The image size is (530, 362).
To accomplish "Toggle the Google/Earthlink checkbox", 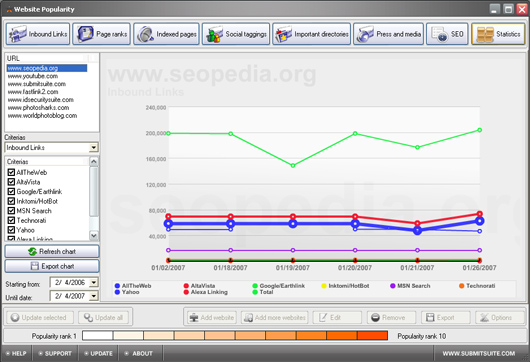I will click(x=11, y=192).
